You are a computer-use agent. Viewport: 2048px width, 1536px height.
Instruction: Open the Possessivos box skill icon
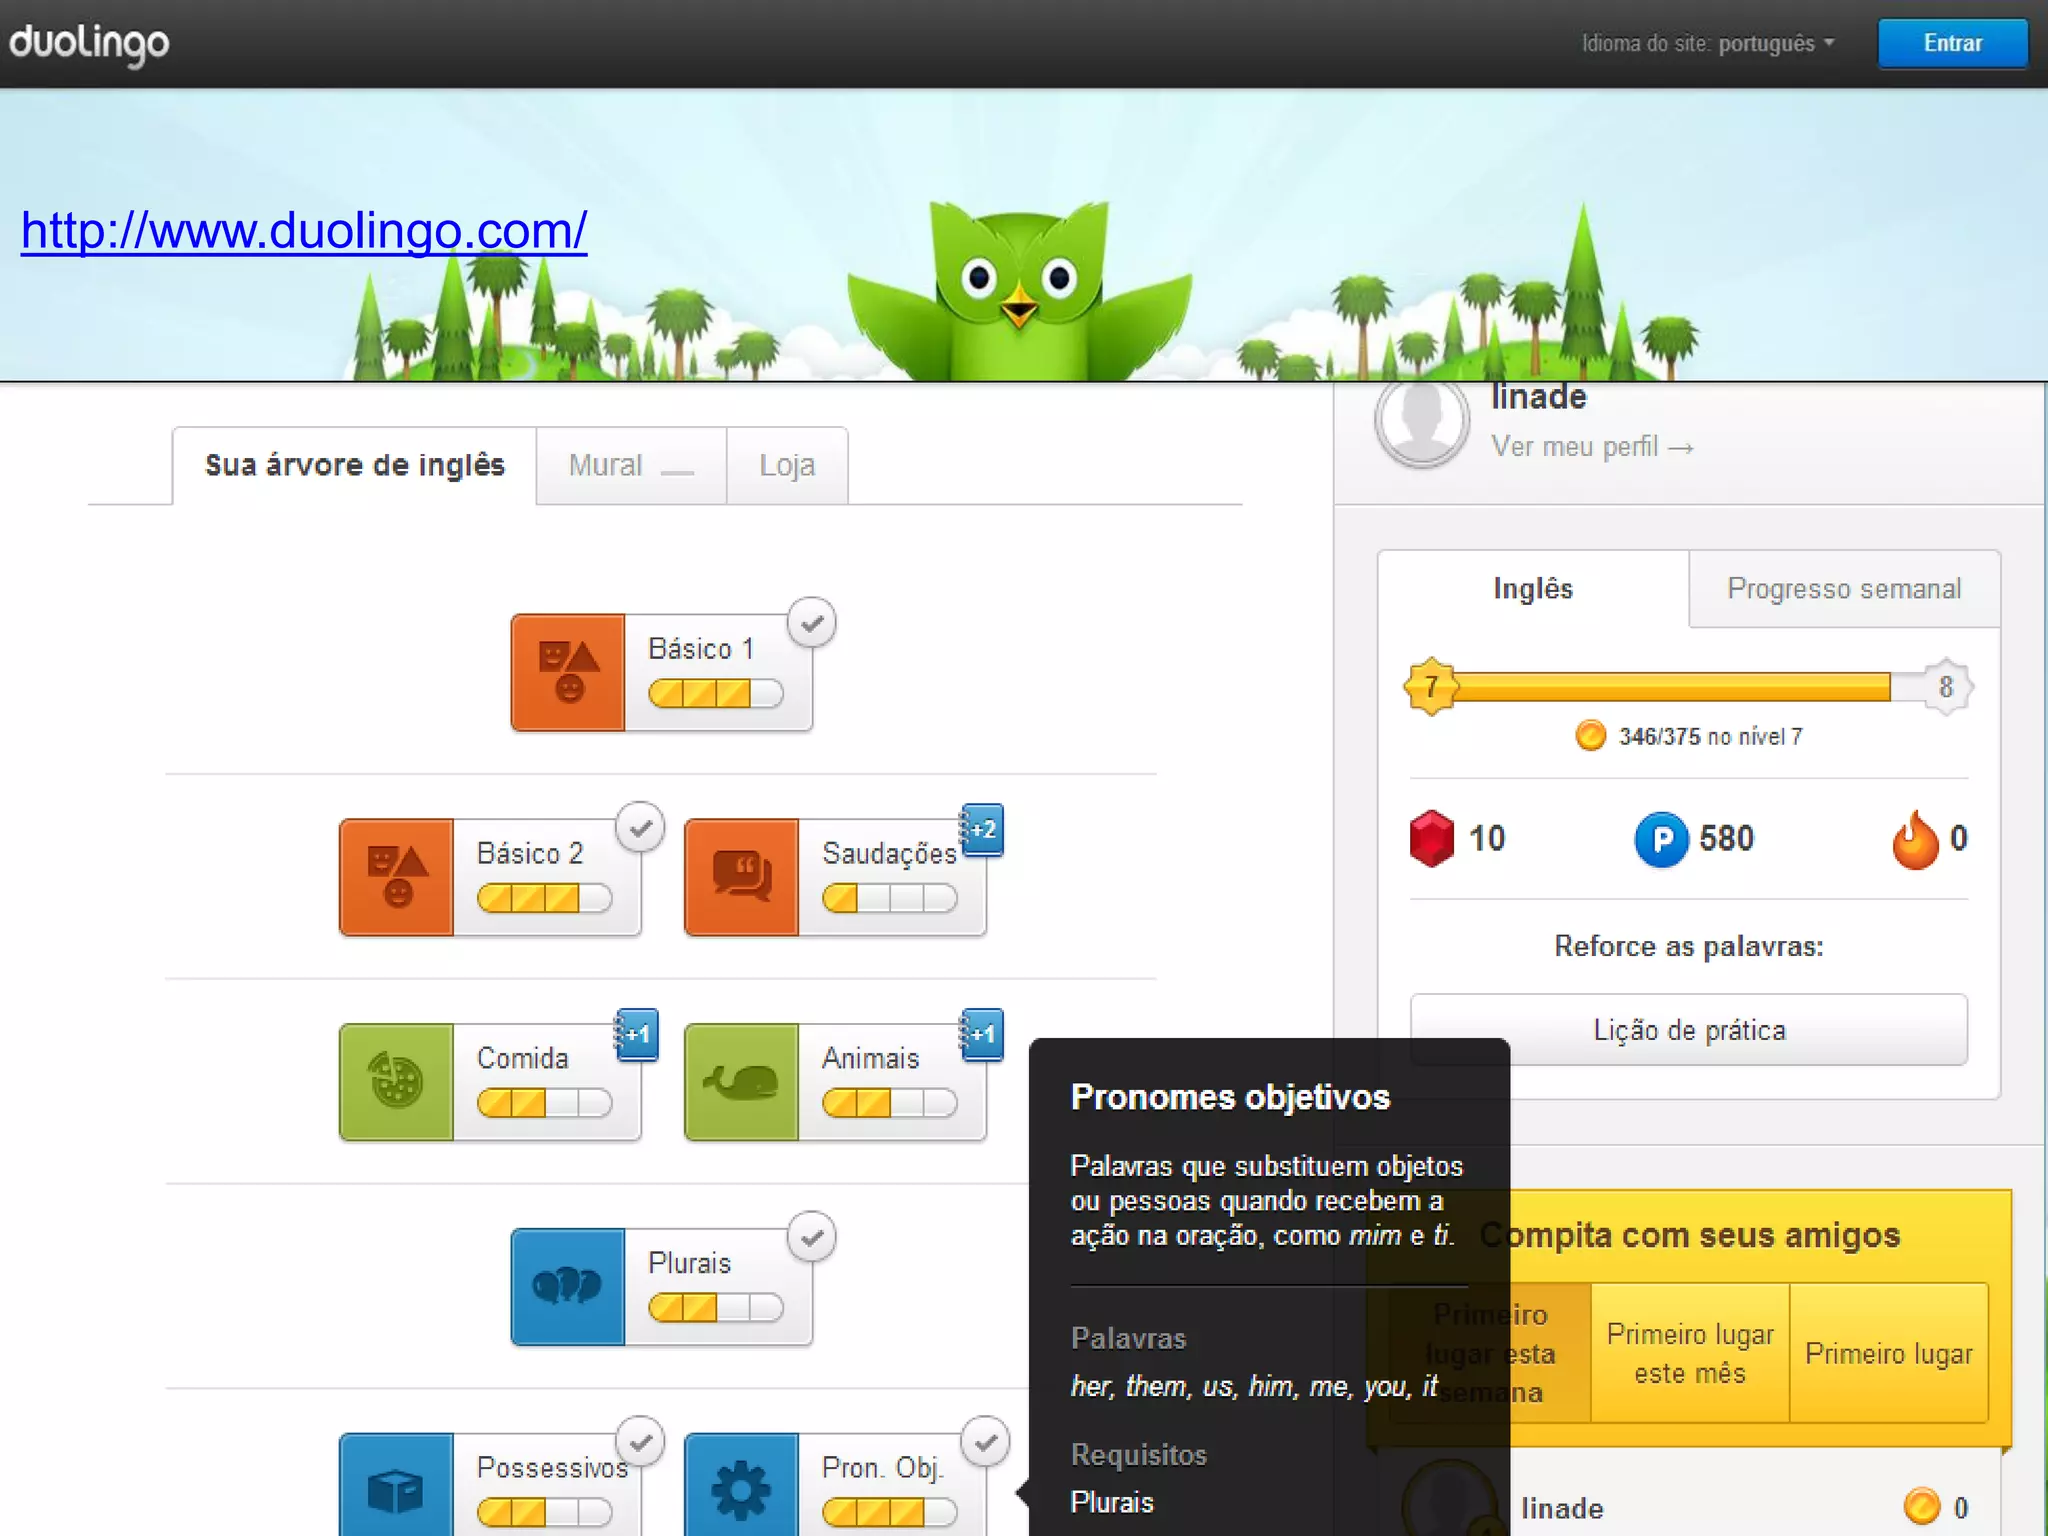396,1485
